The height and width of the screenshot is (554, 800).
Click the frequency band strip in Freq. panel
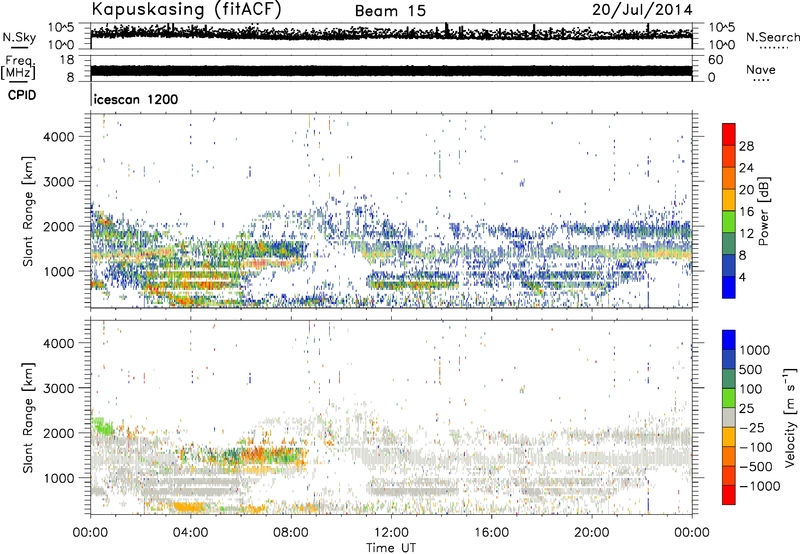tap(391, 70)
